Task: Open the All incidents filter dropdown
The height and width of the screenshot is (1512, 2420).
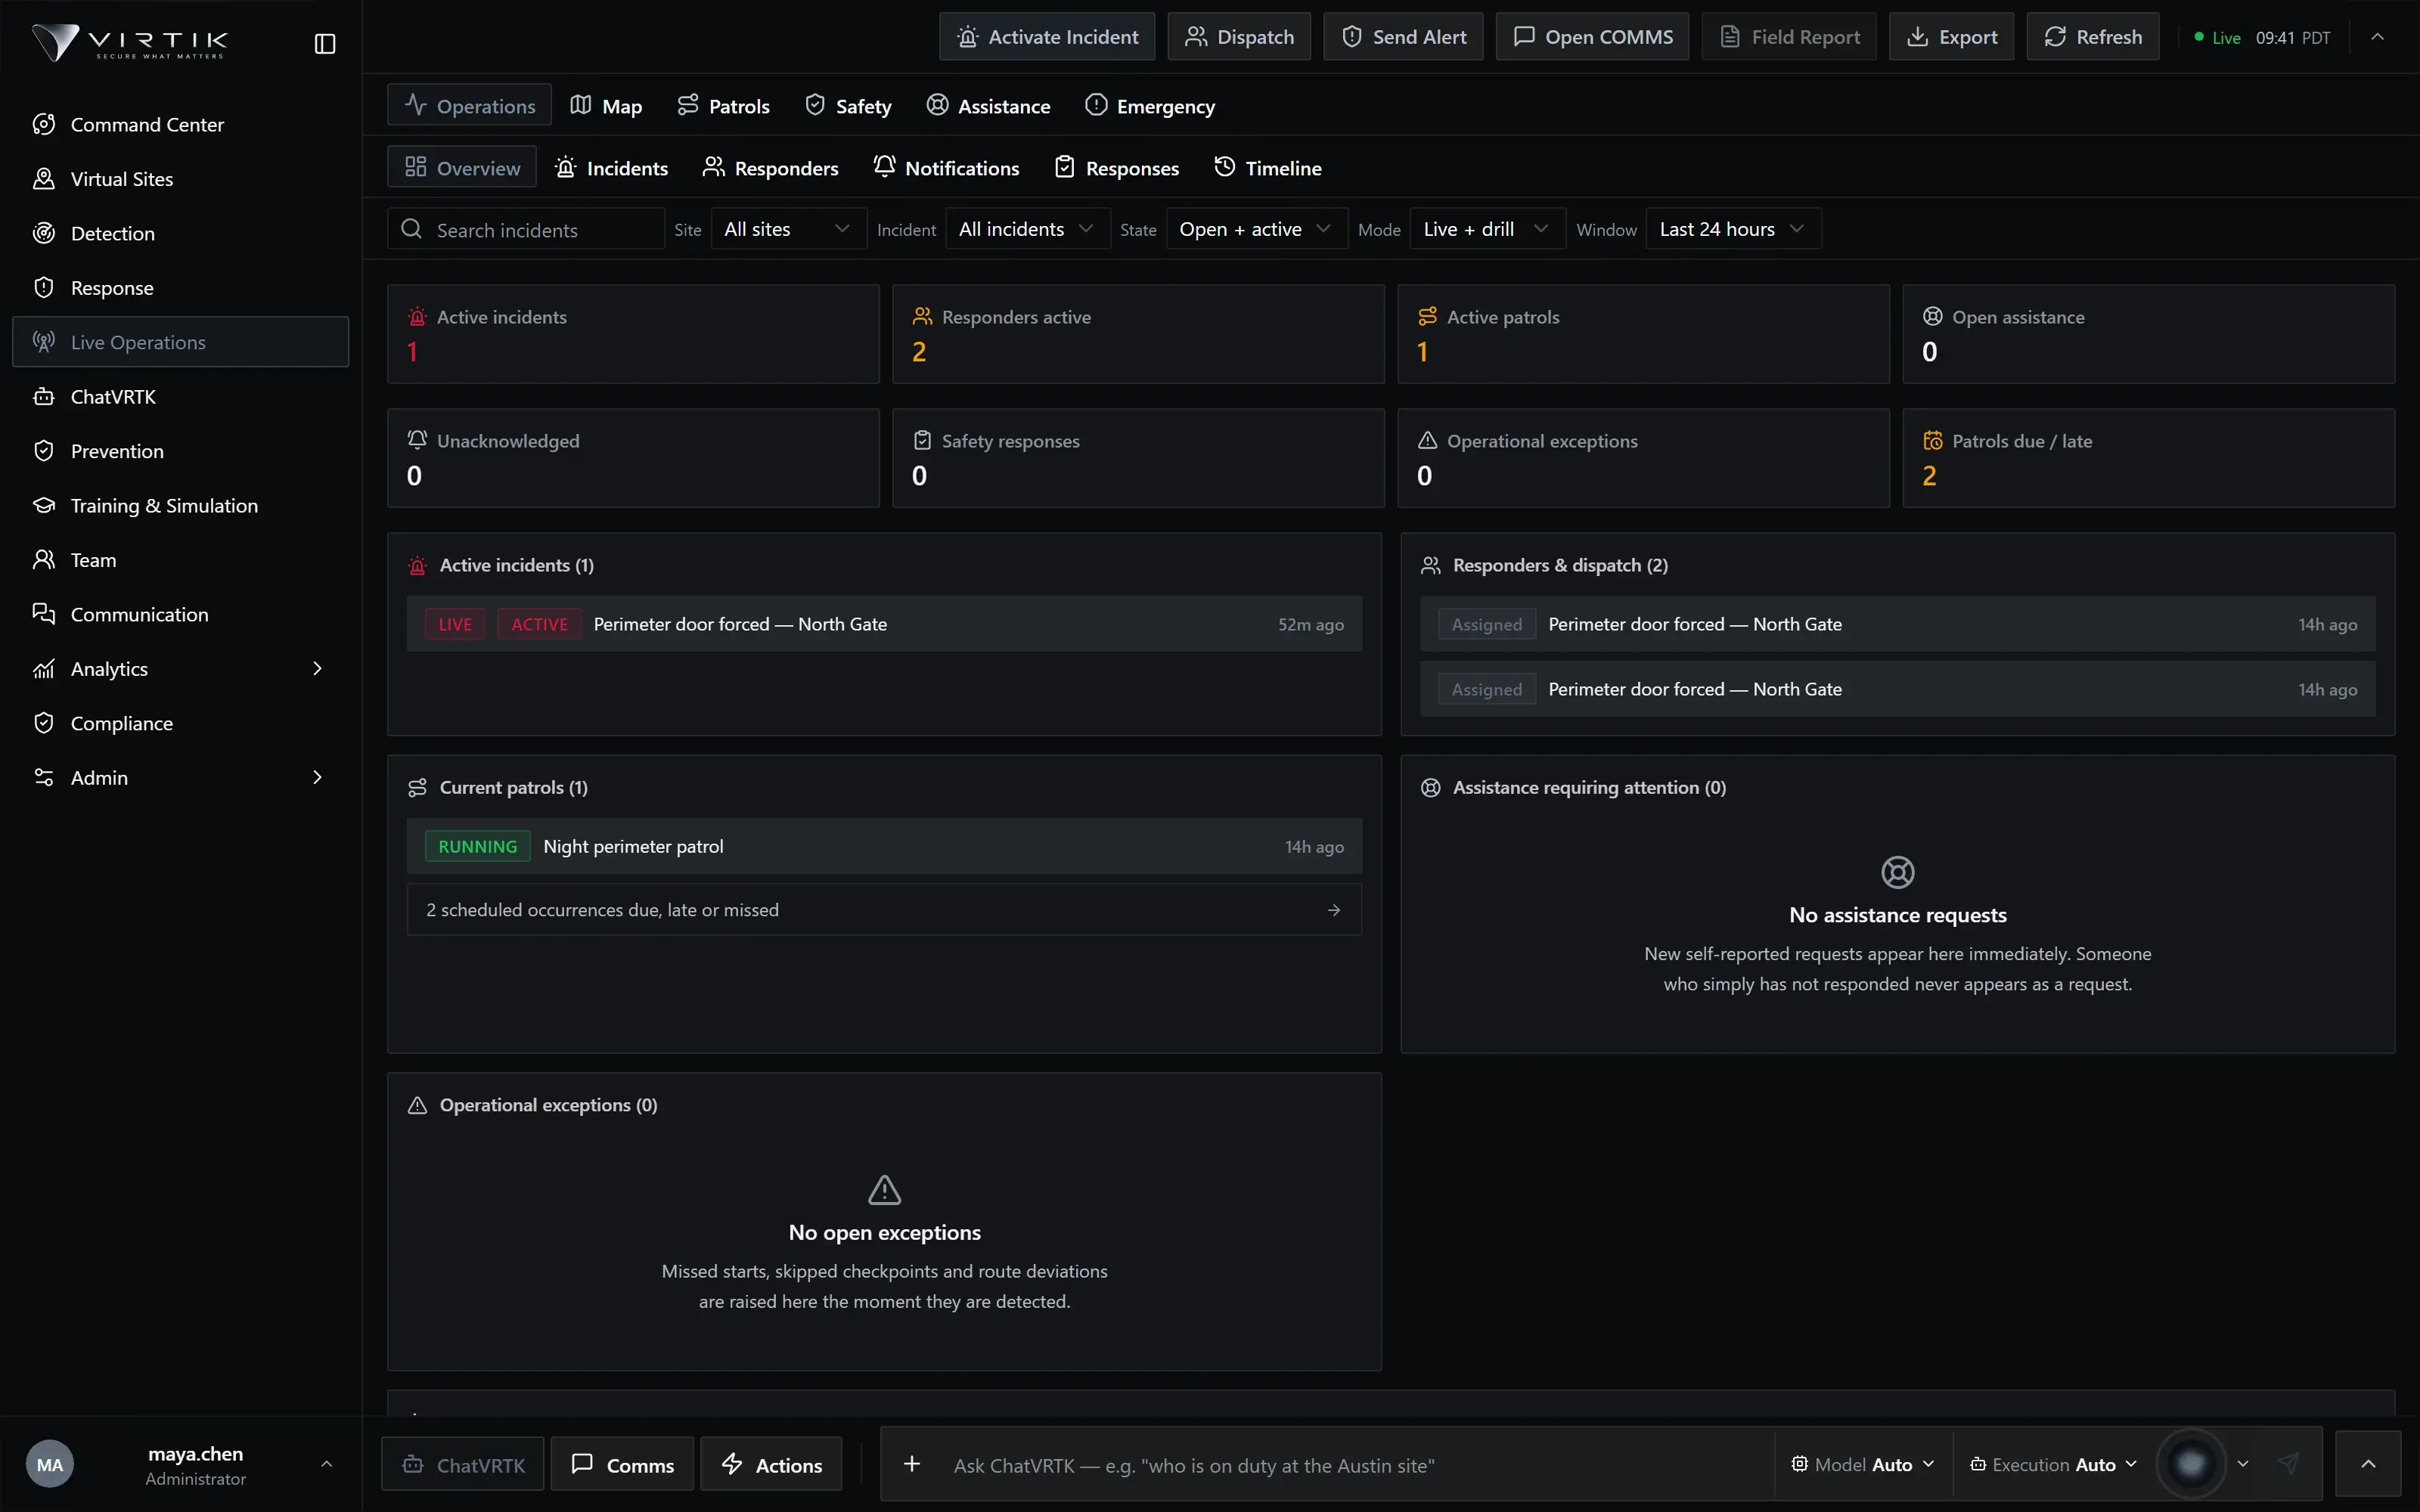Action: pos(1027,229)
